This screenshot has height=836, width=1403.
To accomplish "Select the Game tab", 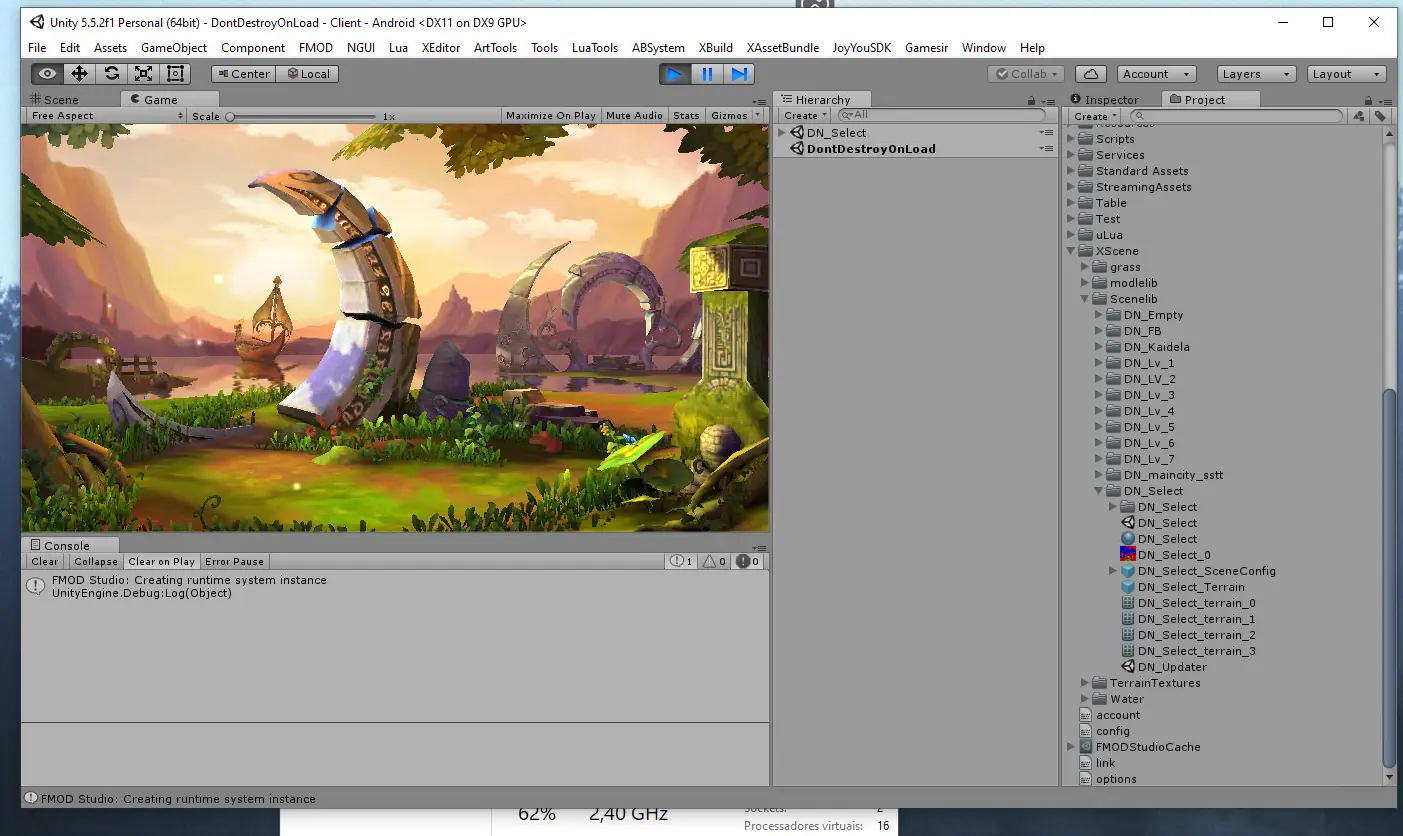I will coord(170,99).
